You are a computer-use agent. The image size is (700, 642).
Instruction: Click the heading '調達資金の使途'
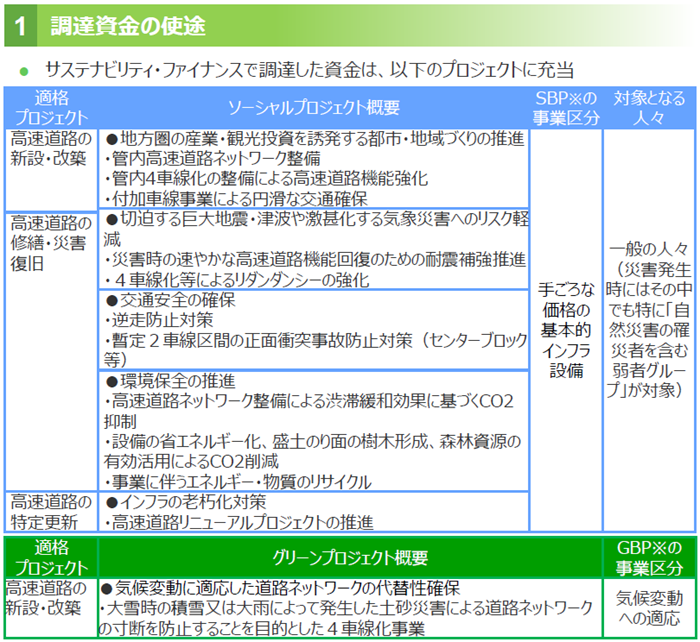pos(128,26)
